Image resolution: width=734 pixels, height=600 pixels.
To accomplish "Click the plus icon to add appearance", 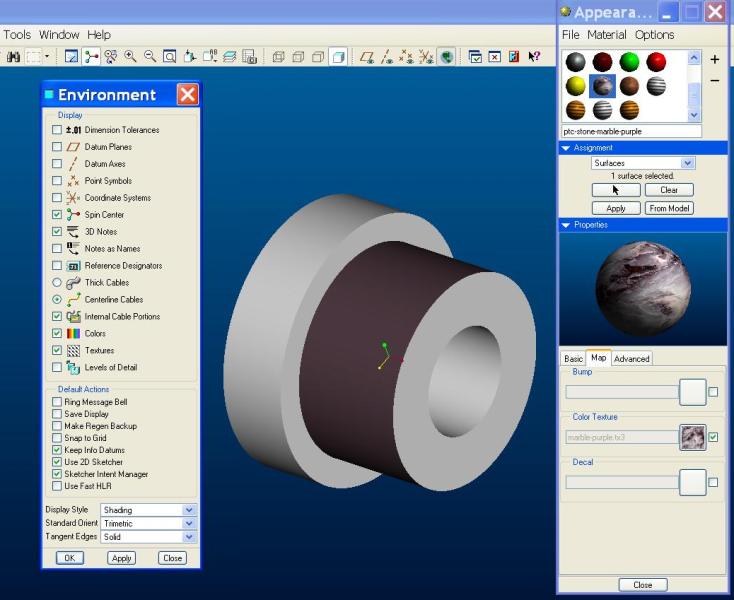I will point(714,59).
